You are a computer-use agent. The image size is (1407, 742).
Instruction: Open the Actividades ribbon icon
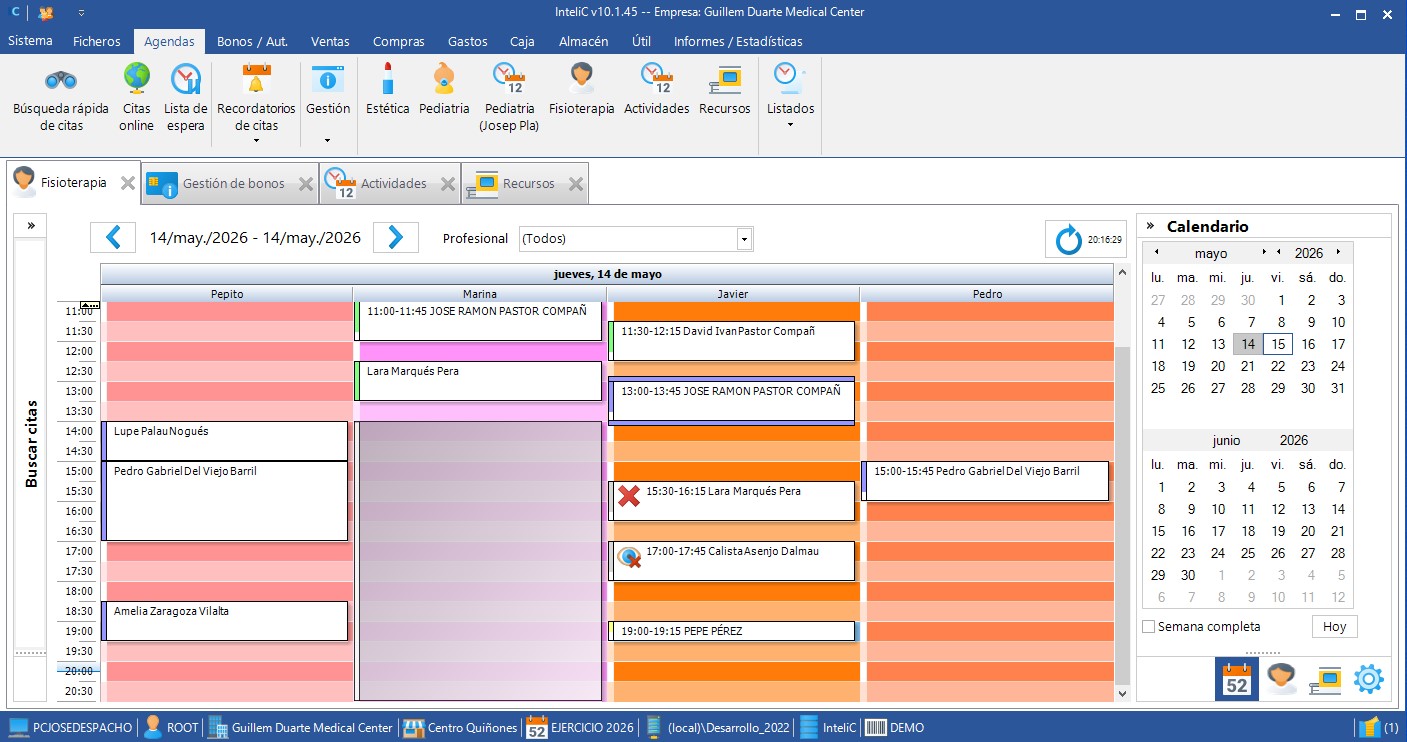point(657,78)
